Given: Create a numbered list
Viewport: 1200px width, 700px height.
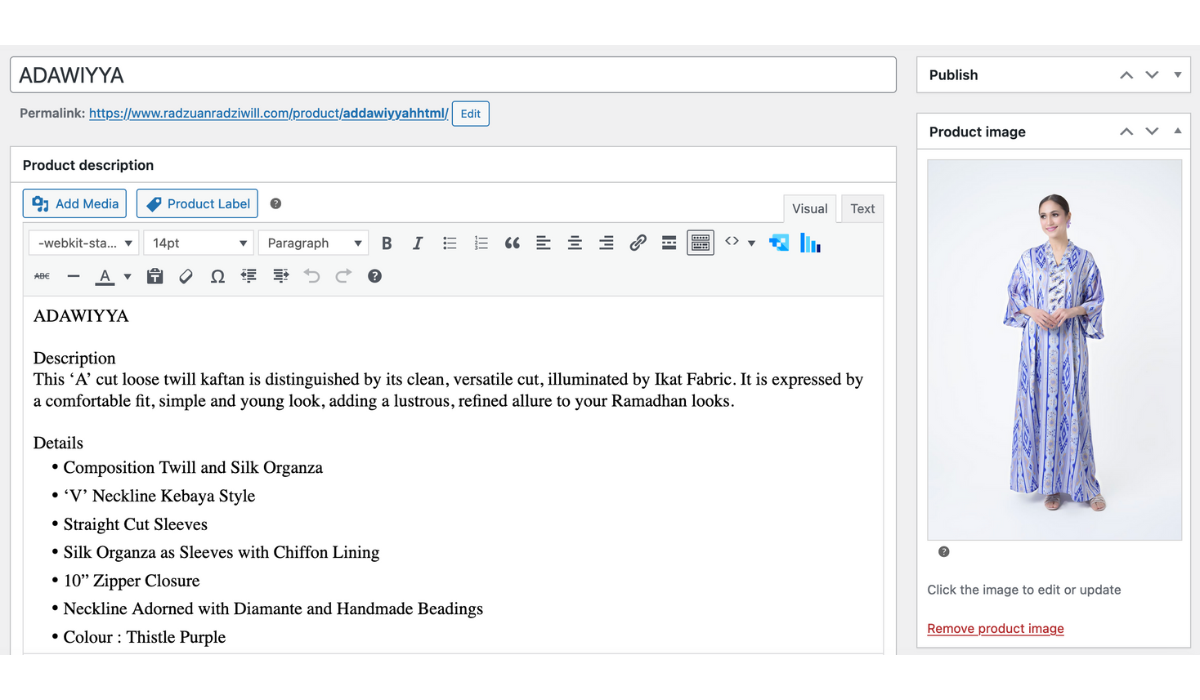Looking at the screenshot, I should pyautogui.click(x=481, y=243).
